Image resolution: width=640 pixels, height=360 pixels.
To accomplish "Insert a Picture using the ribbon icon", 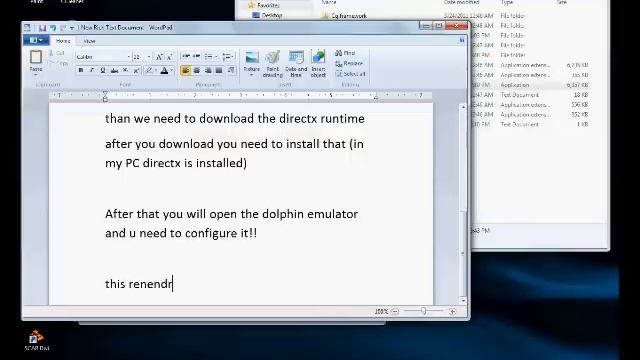I will [x=252, y=58].
